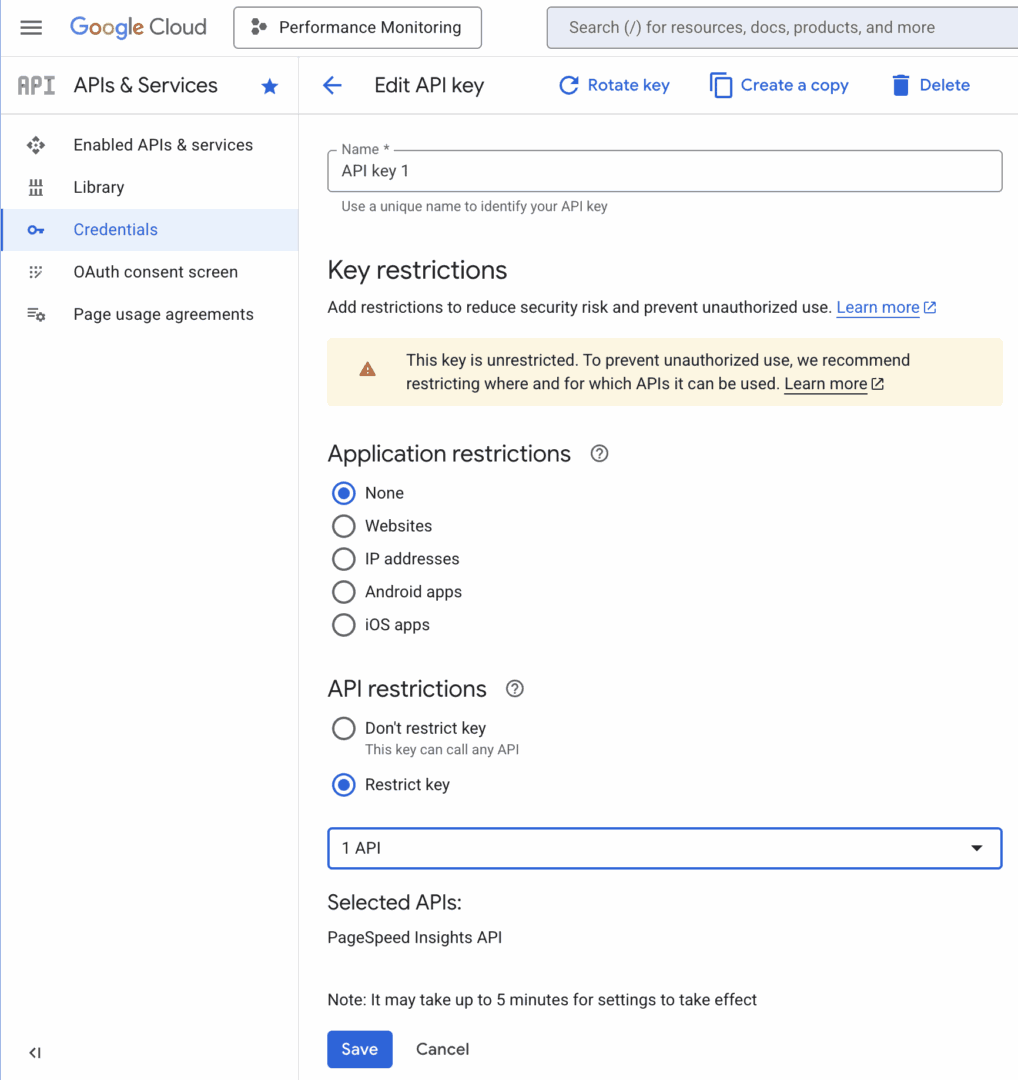Click the back arrow to leave Edit API key

point(331,86)
